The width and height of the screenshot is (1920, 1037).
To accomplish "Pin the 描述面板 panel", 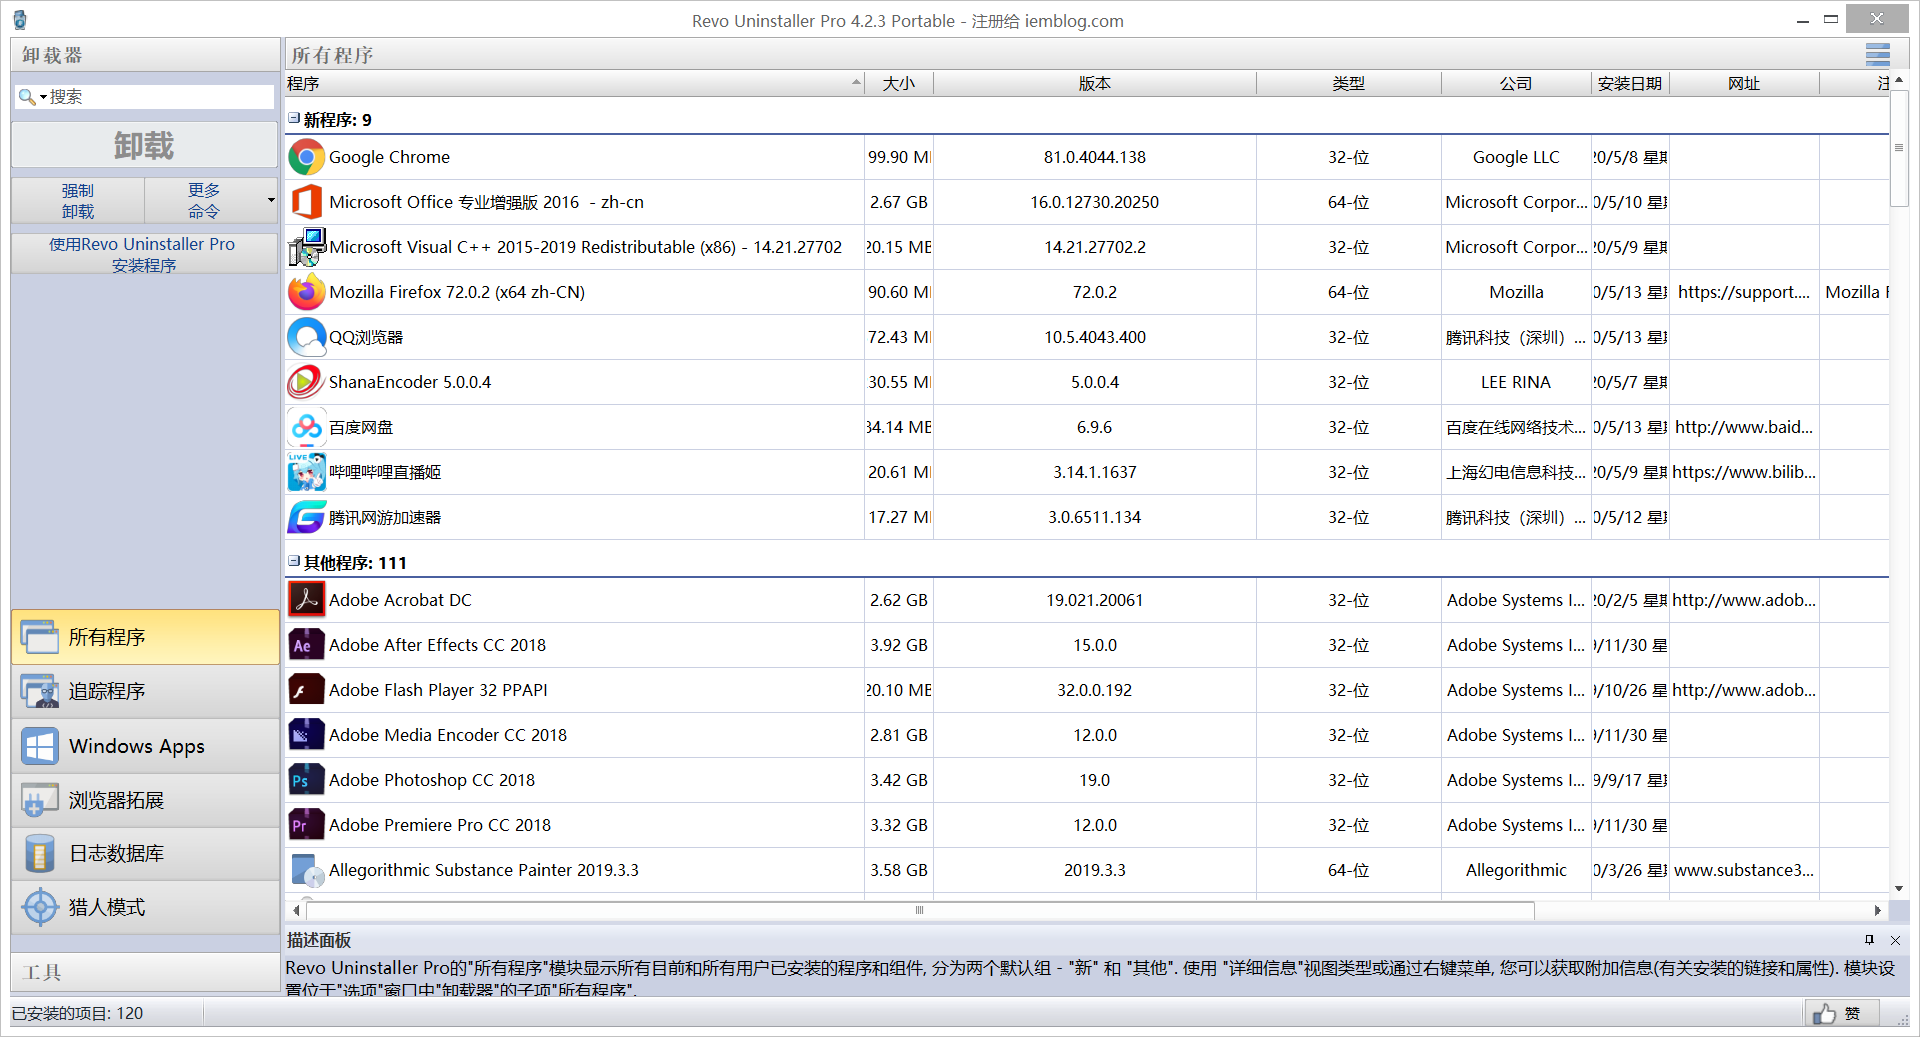I will click(x=1869, y=940).
